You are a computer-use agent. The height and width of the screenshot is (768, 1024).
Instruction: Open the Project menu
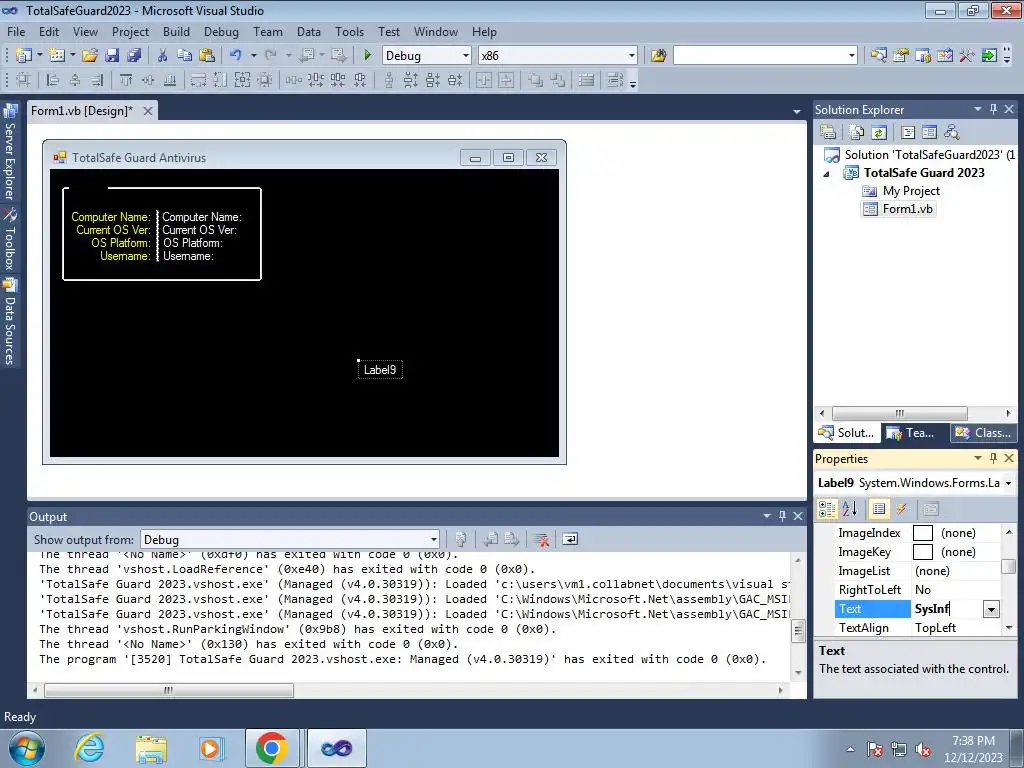click(130, 31)
